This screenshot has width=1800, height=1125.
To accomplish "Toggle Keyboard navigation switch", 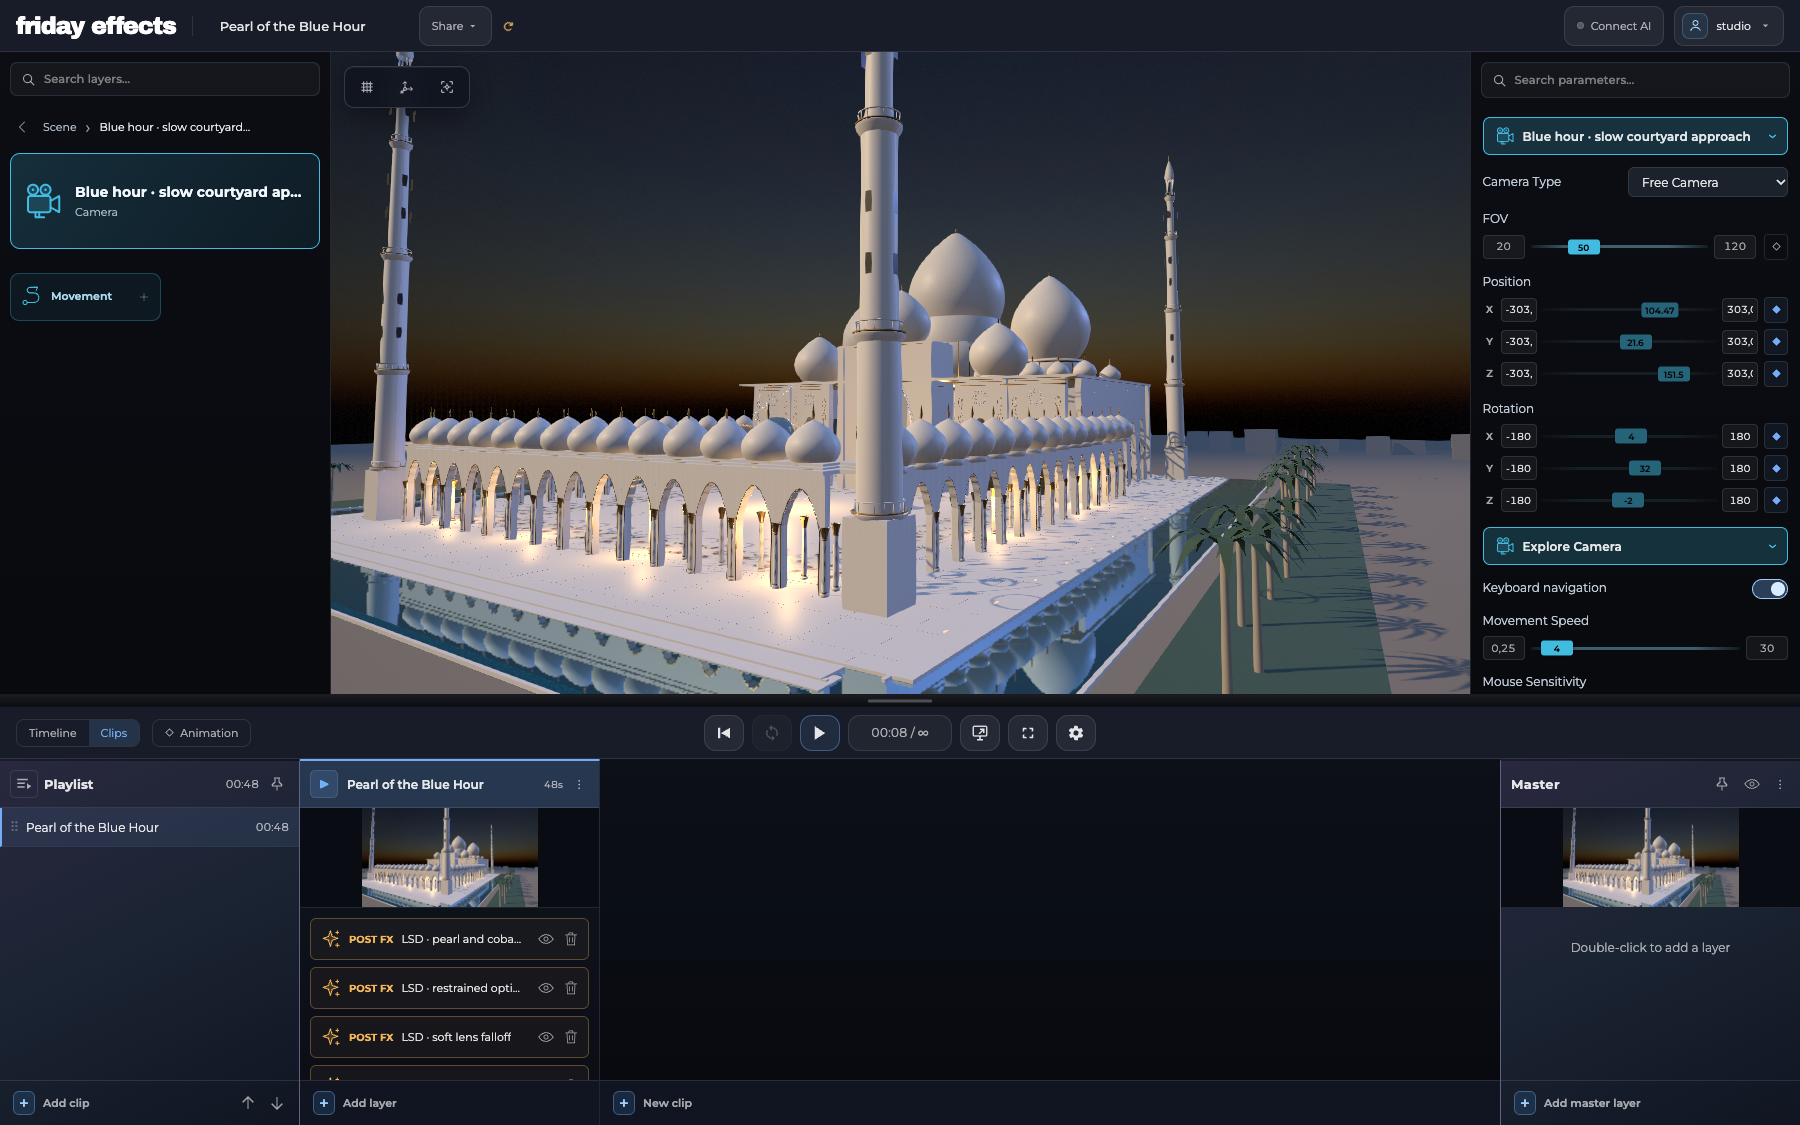I will [x=1769, y=589].
